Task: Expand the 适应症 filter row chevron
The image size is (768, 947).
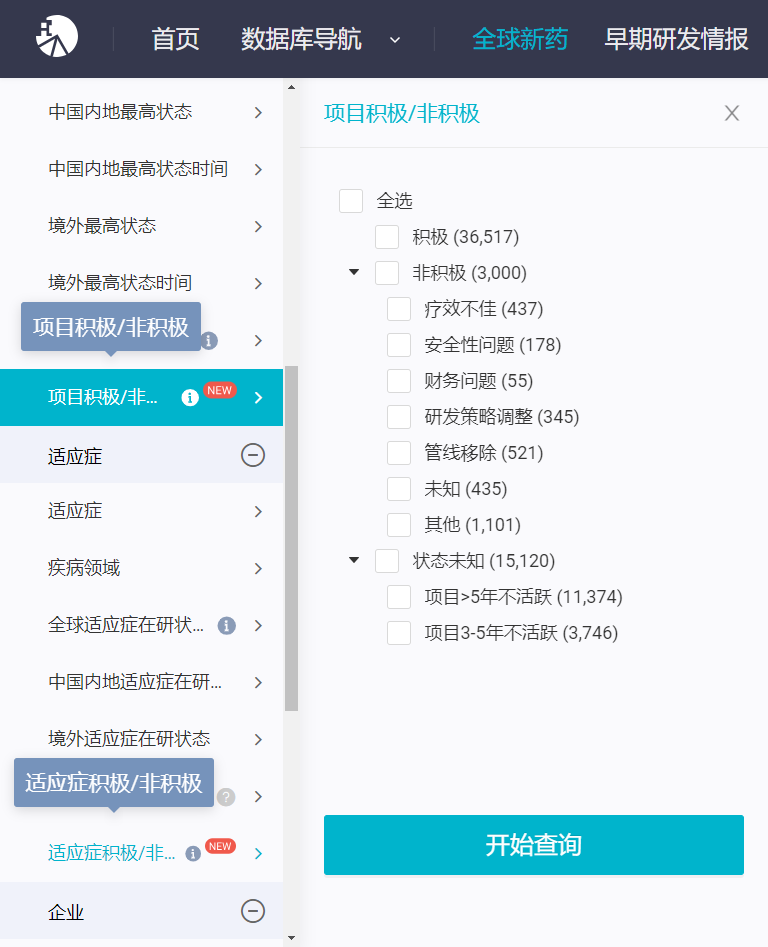Action: 258,512
